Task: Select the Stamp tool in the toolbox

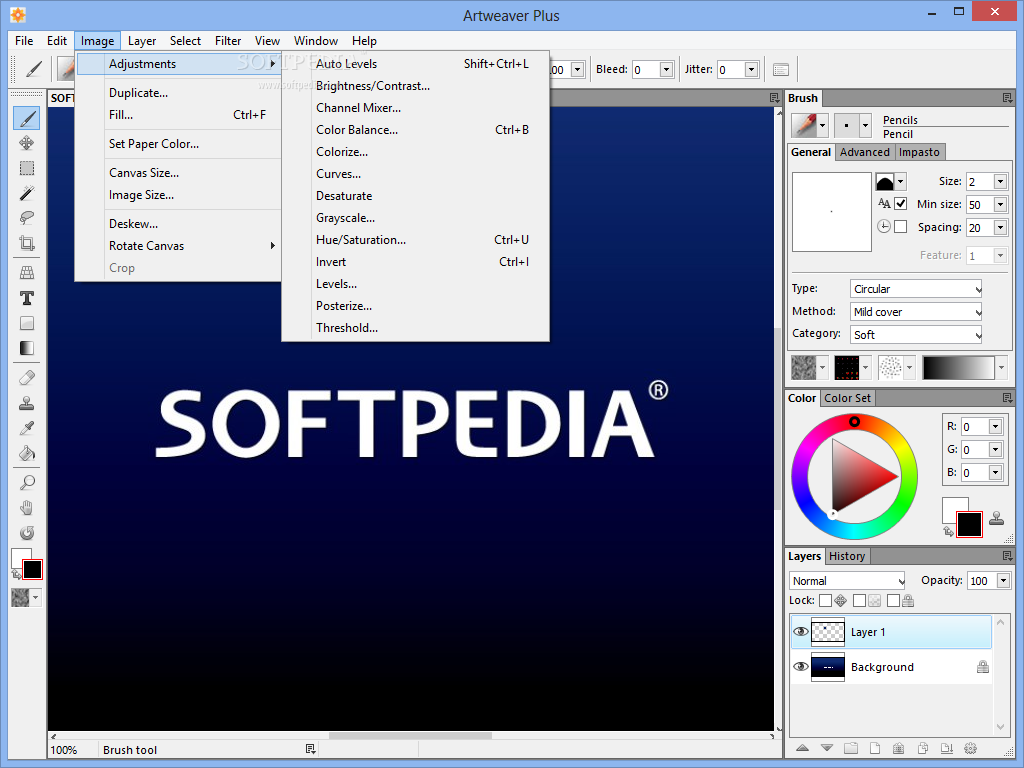Action: [27, 403]
